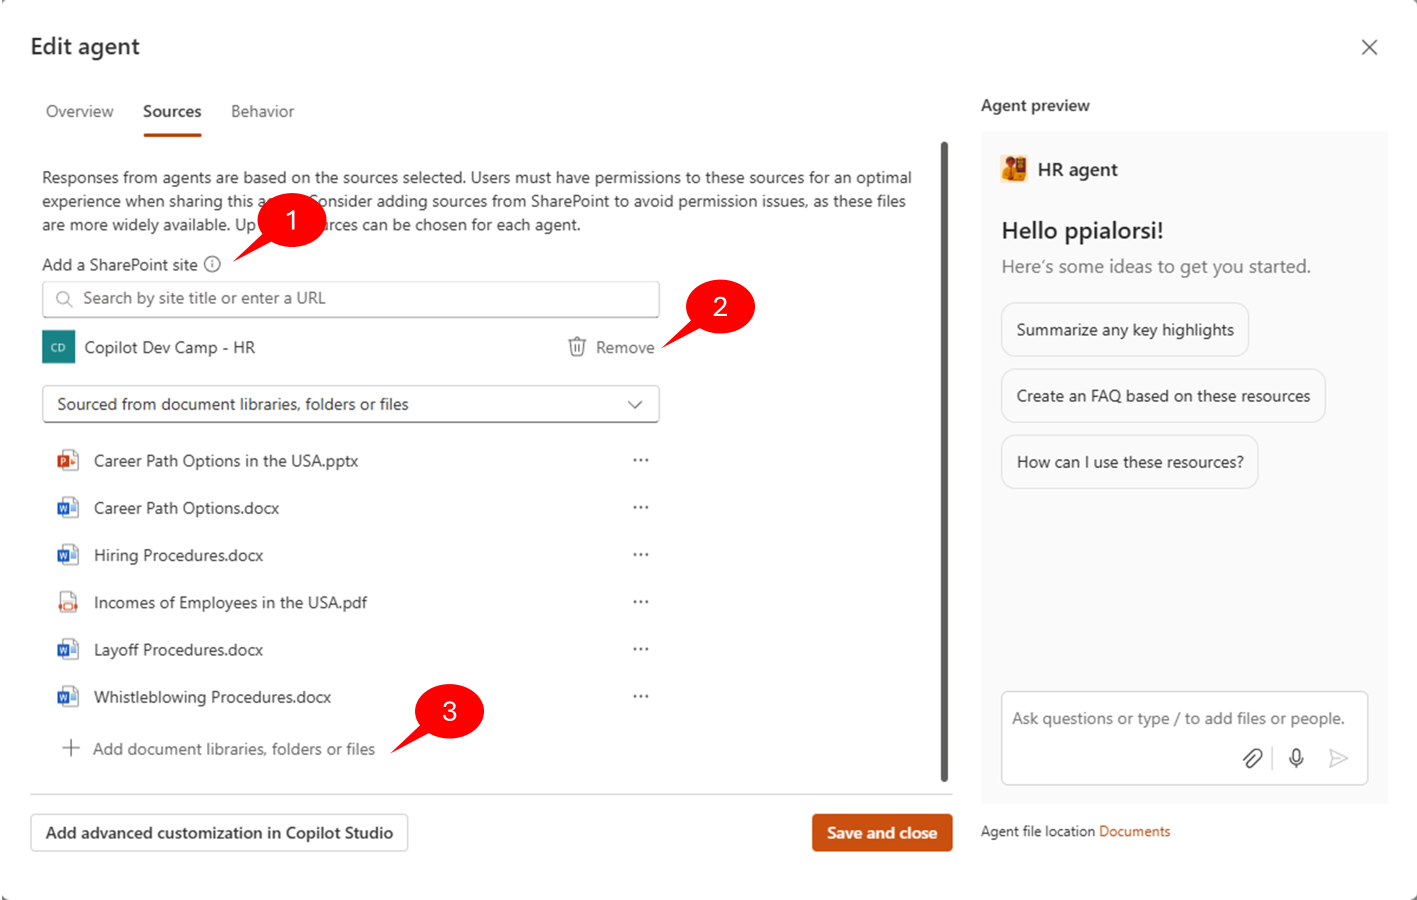This screenshot has height=900, width=1417.
Task: Click the search magnifier icon in site field
Action: point(64,299)
